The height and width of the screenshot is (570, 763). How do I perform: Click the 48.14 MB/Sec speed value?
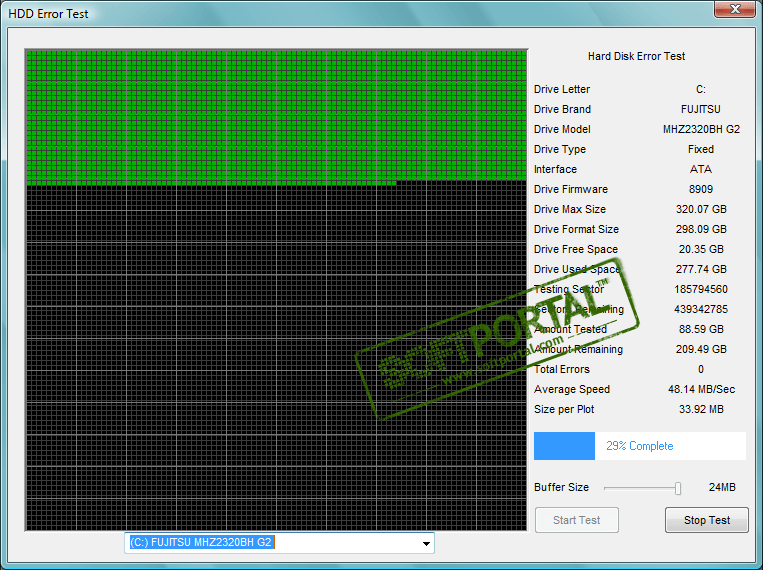tap(701, 389)
